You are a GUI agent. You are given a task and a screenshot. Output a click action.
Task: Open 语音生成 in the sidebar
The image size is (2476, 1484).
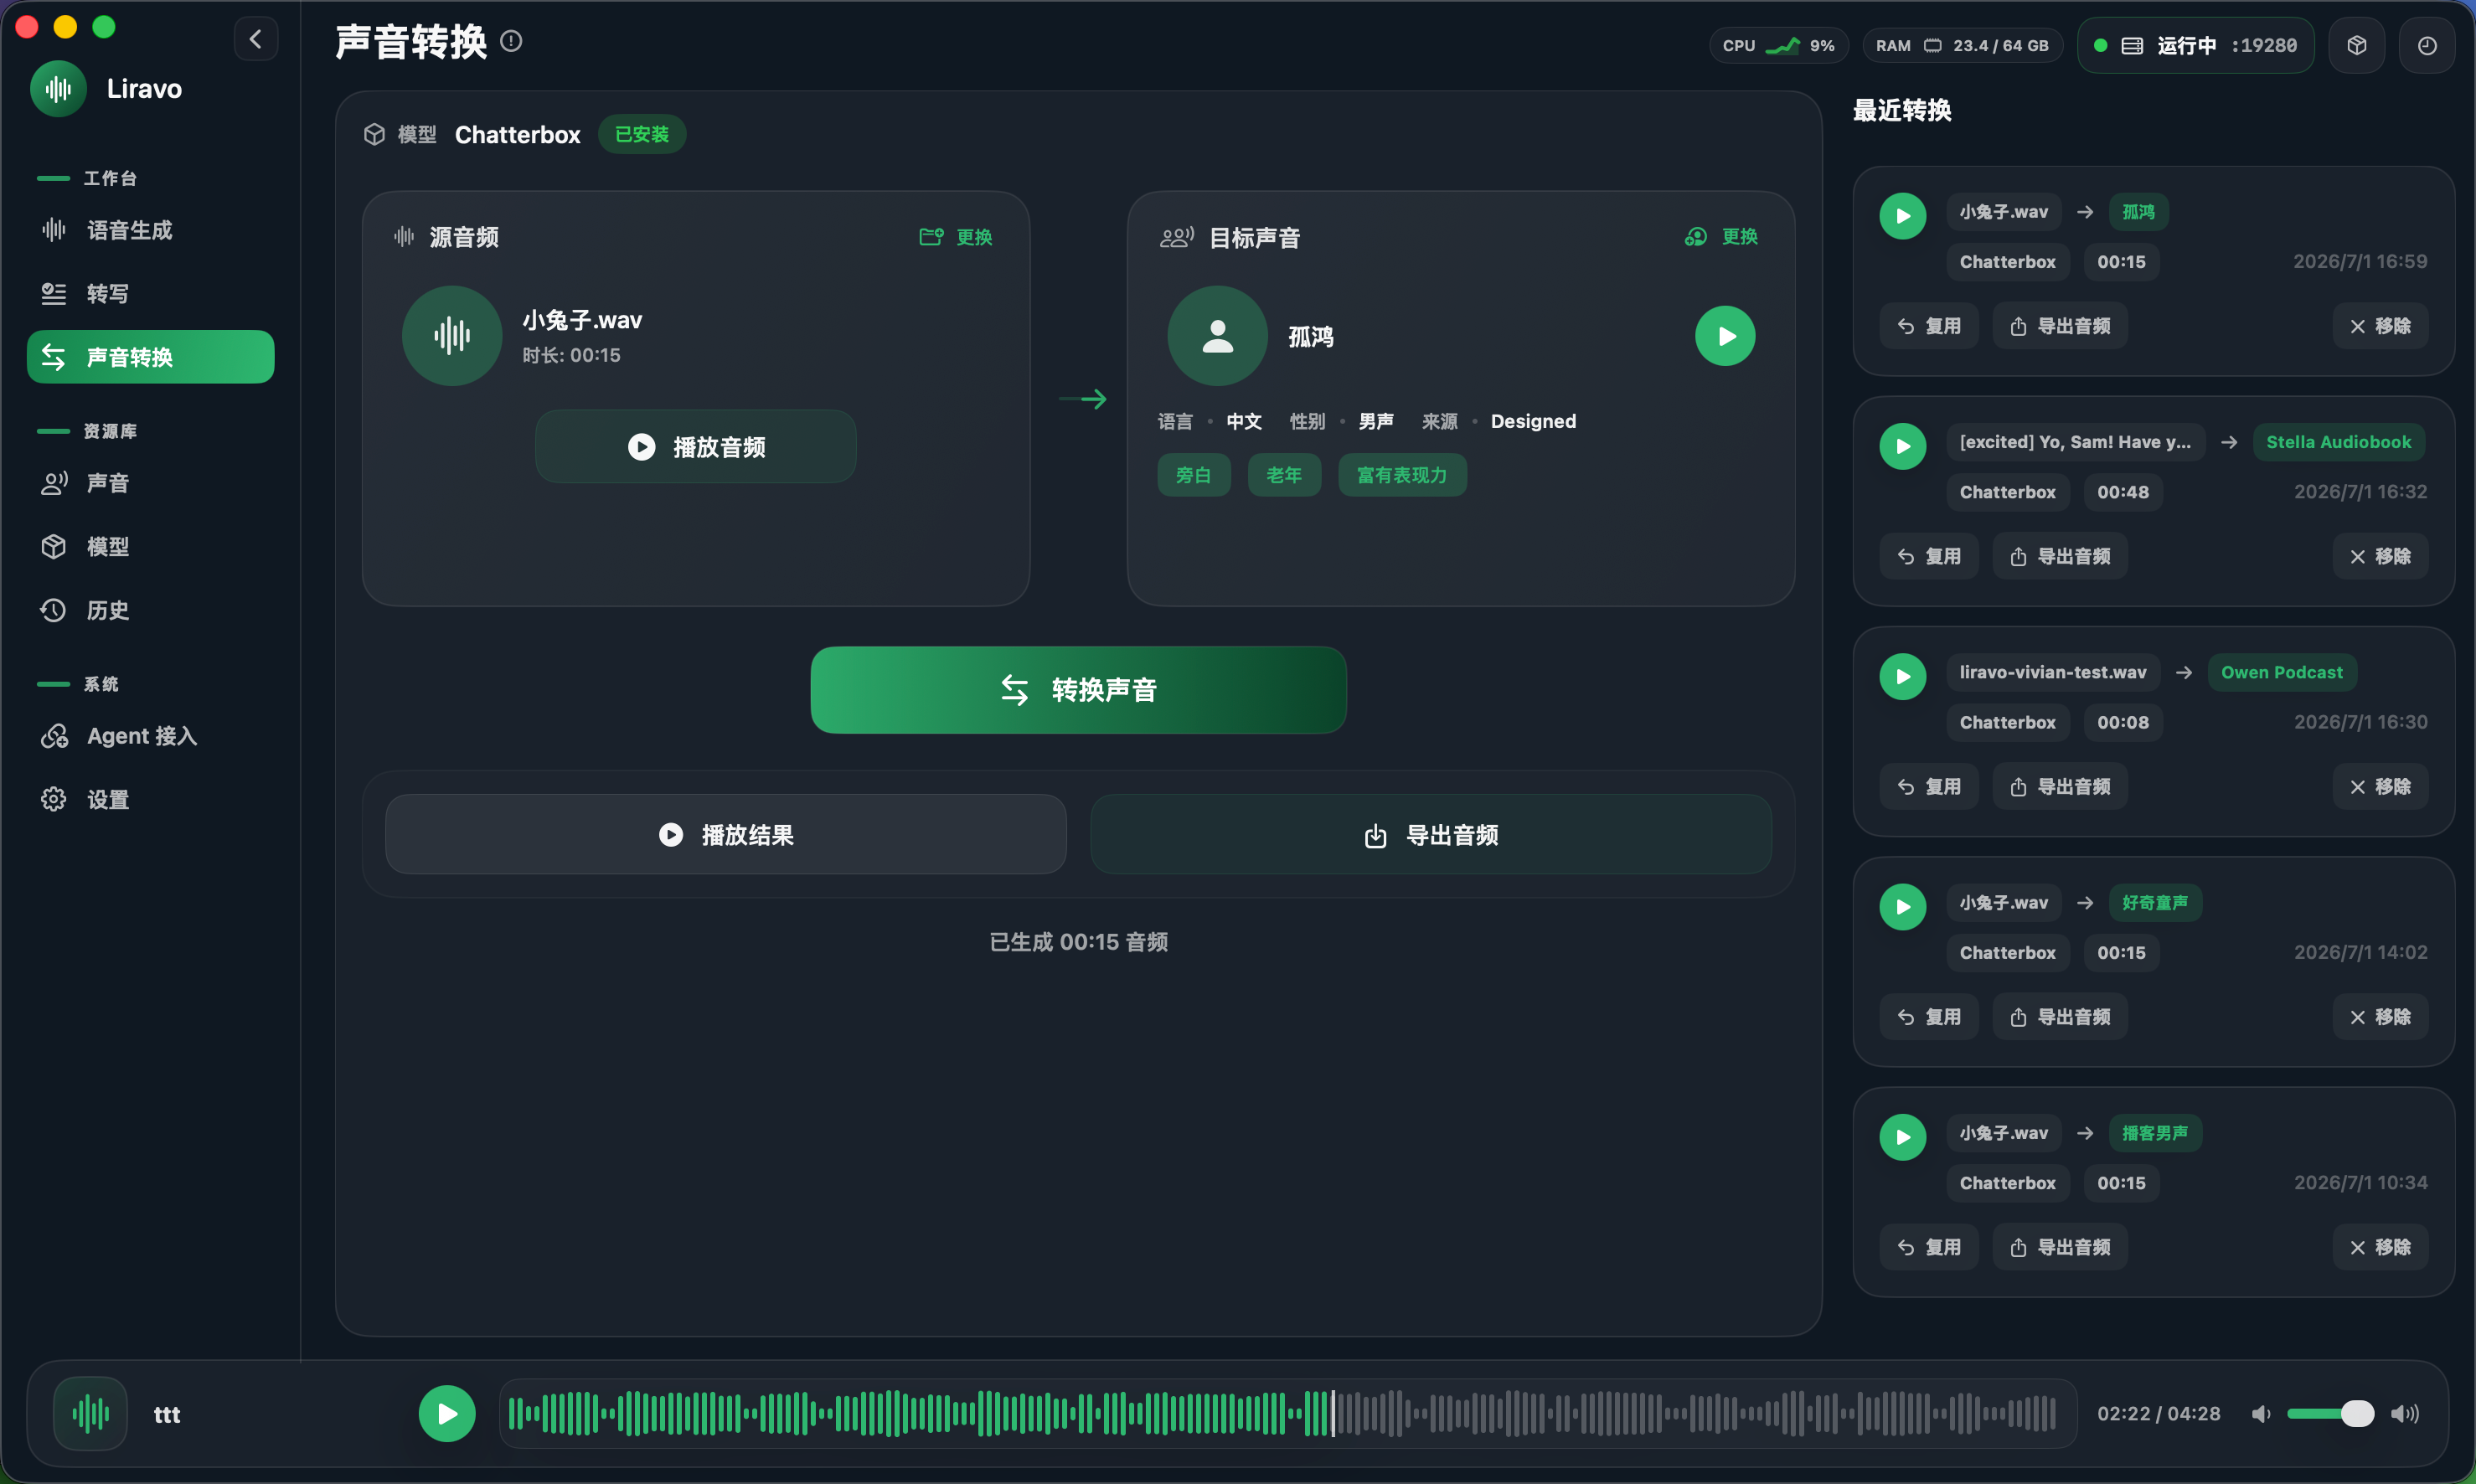click(150, 230)
